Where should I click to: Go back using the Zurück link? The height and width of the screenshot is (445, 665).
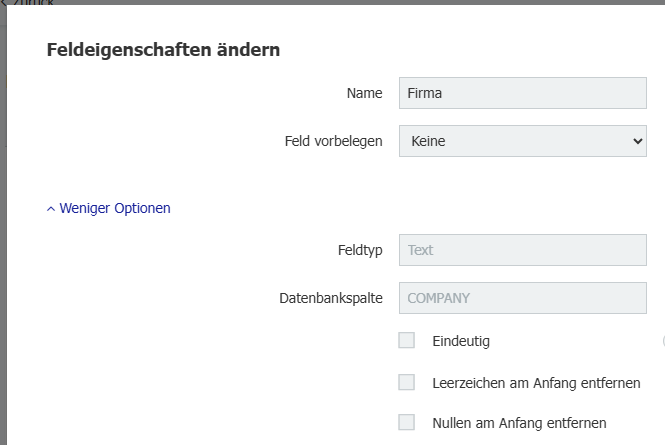point(30,3)
